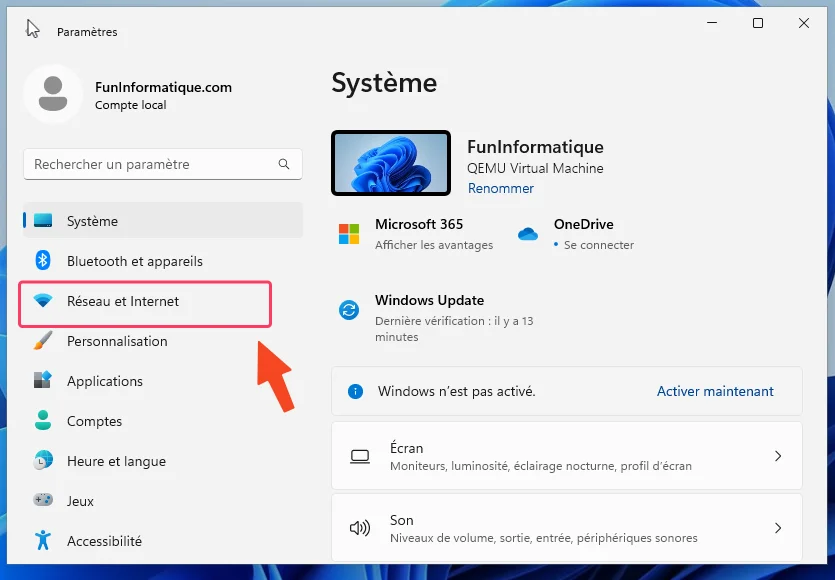Minimize the Paramètres window

712,23
